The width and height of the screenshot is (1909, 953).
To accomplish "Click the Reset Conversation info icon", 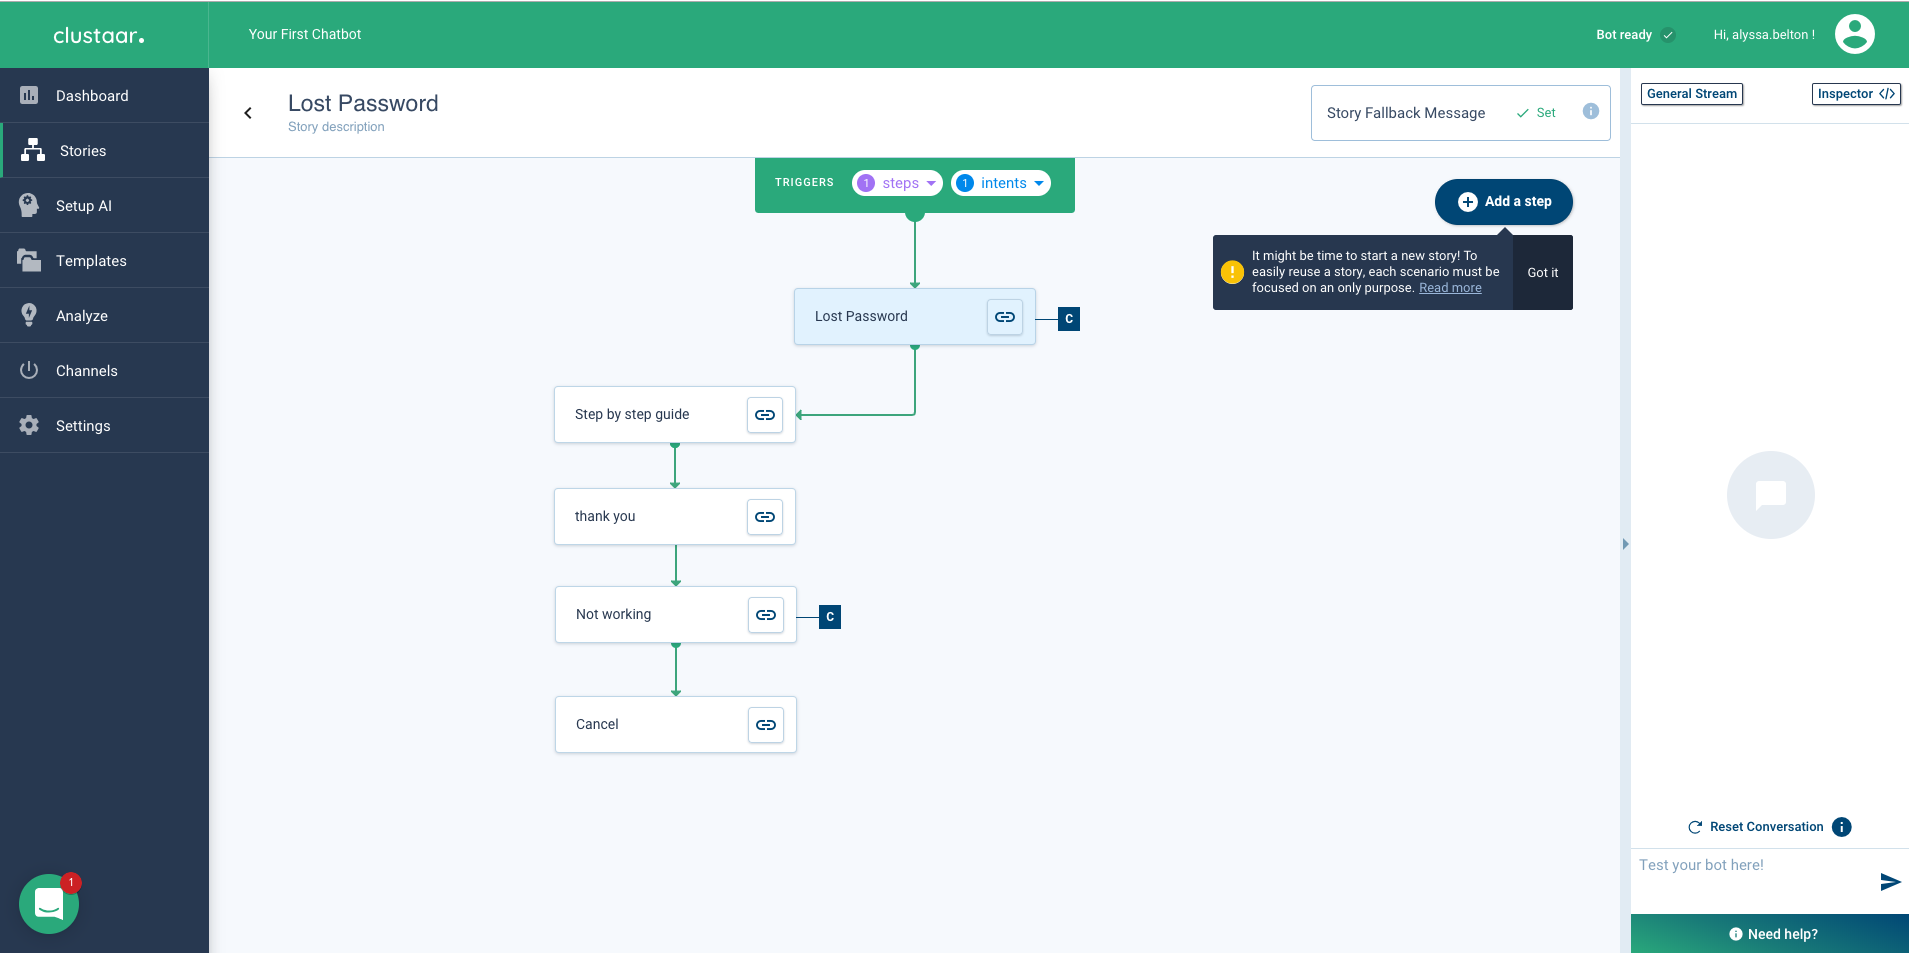I will pyautogui.click(x=1842, y=827).
